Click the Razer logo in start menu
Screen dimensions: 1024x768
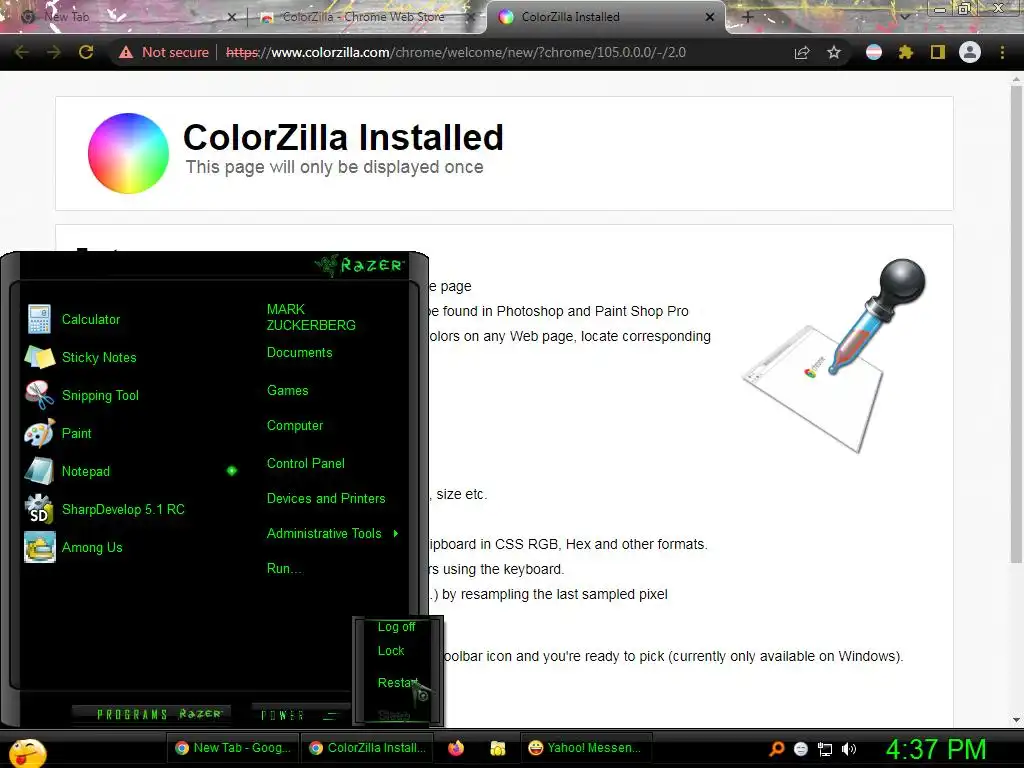pyautogui.click(x=360, y=264)
